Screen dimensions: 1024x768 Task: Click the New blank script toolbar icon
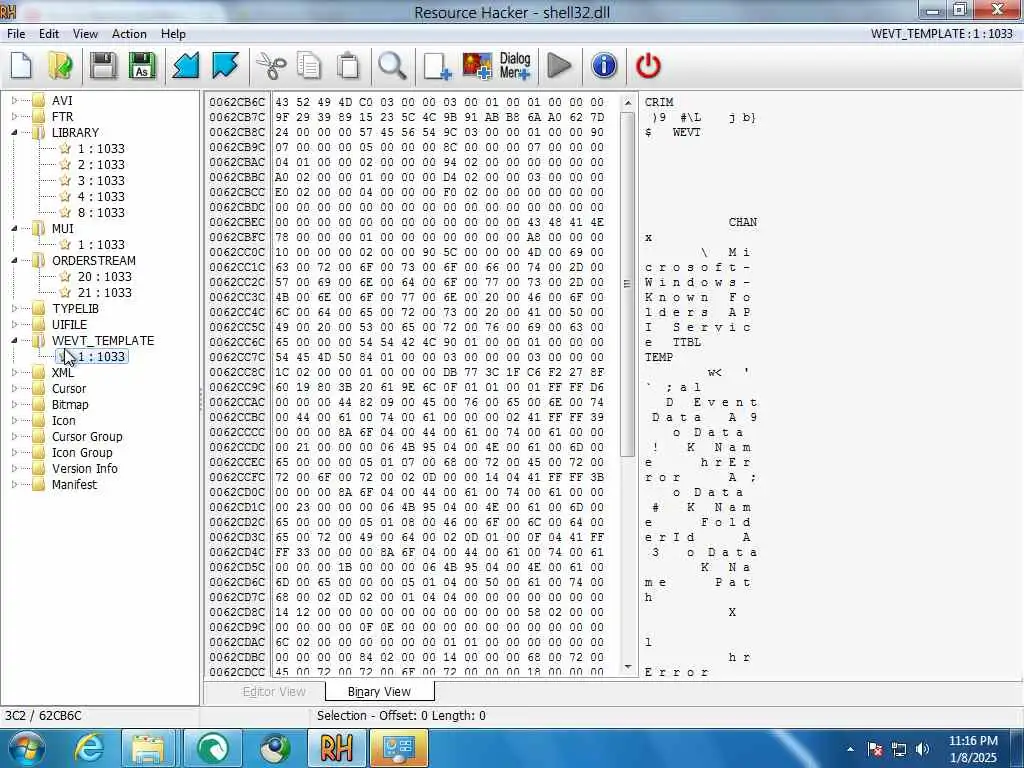[21, 66]
